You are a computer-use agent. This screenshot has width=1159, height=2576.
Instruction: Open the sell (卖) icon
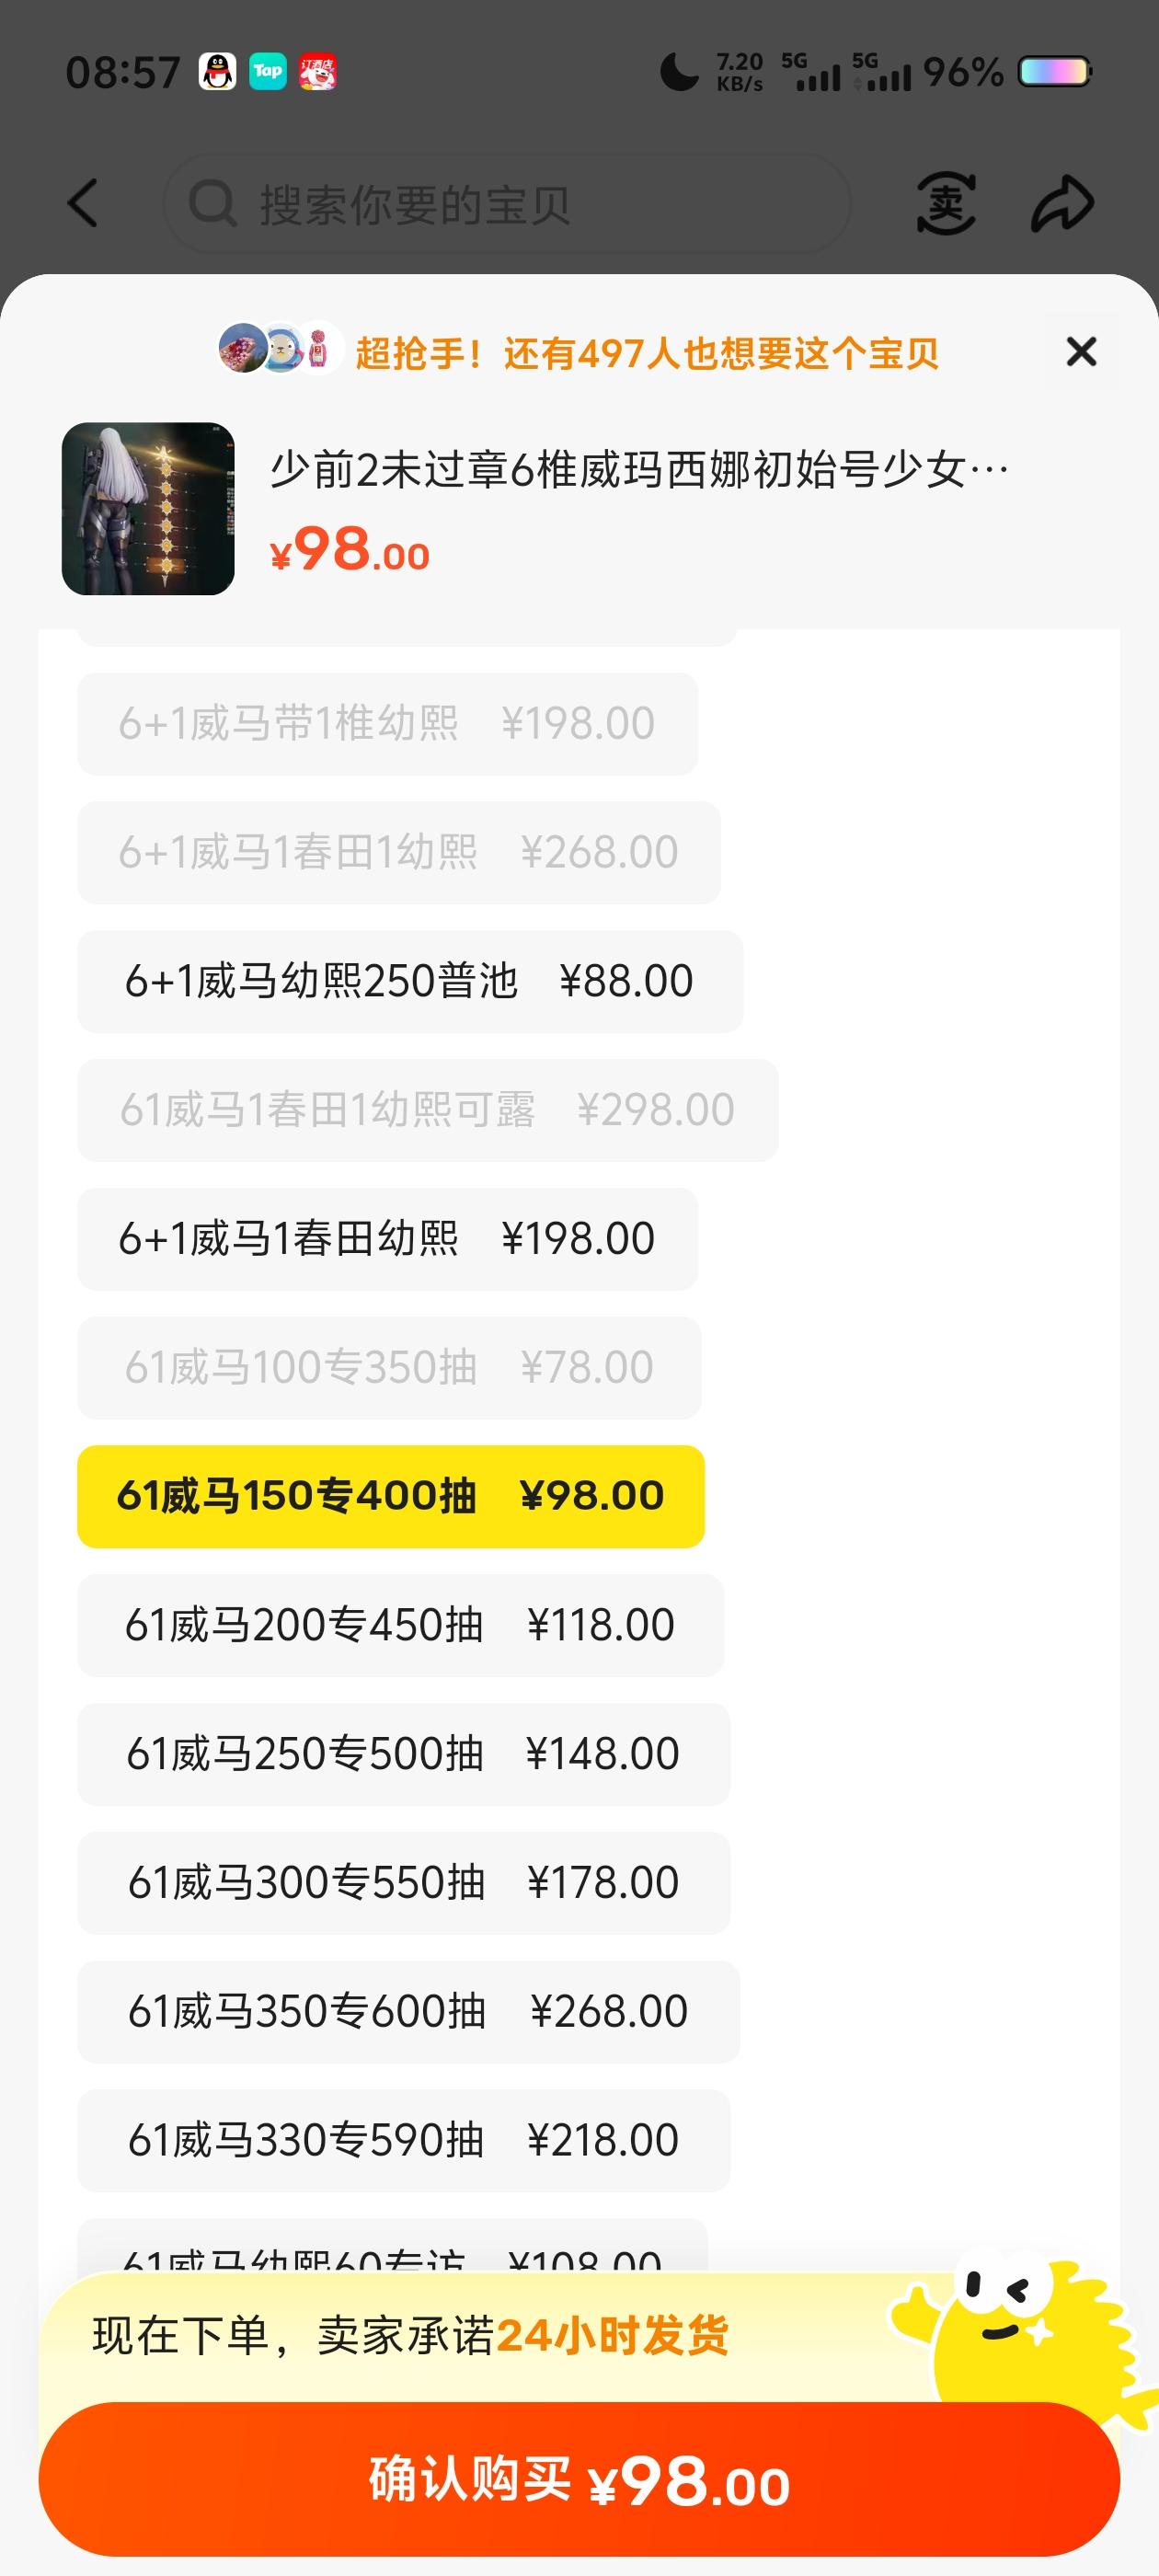pos(946,204)
